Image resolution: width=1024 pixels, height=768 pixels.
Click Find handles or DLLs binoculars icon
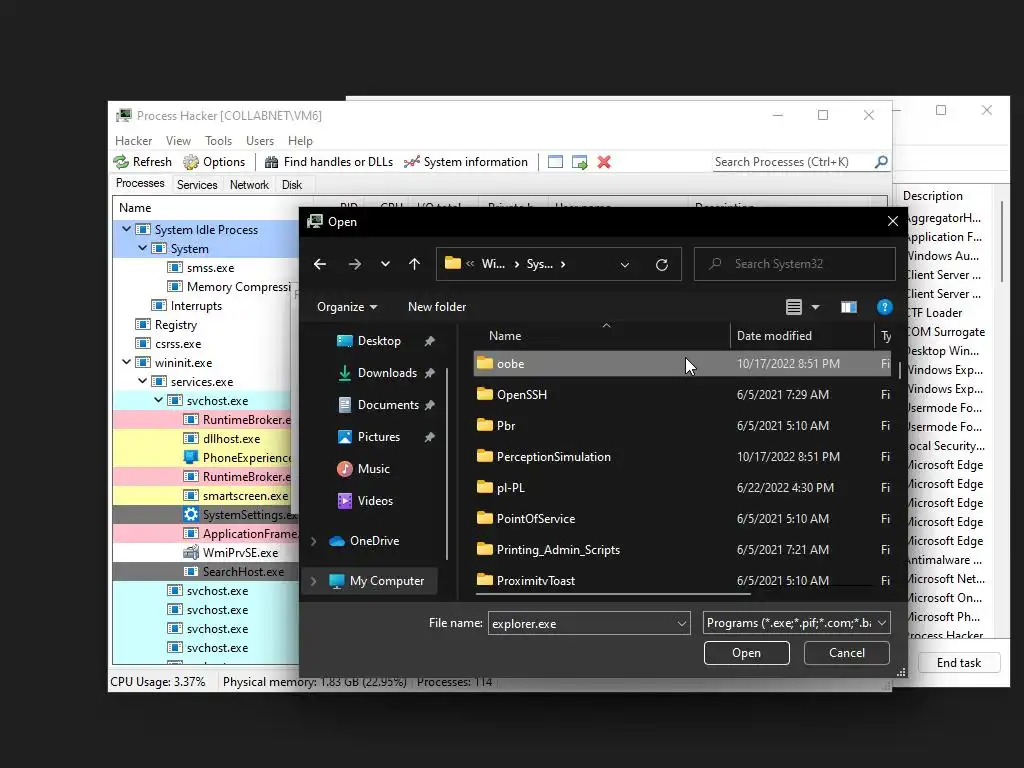272,162
